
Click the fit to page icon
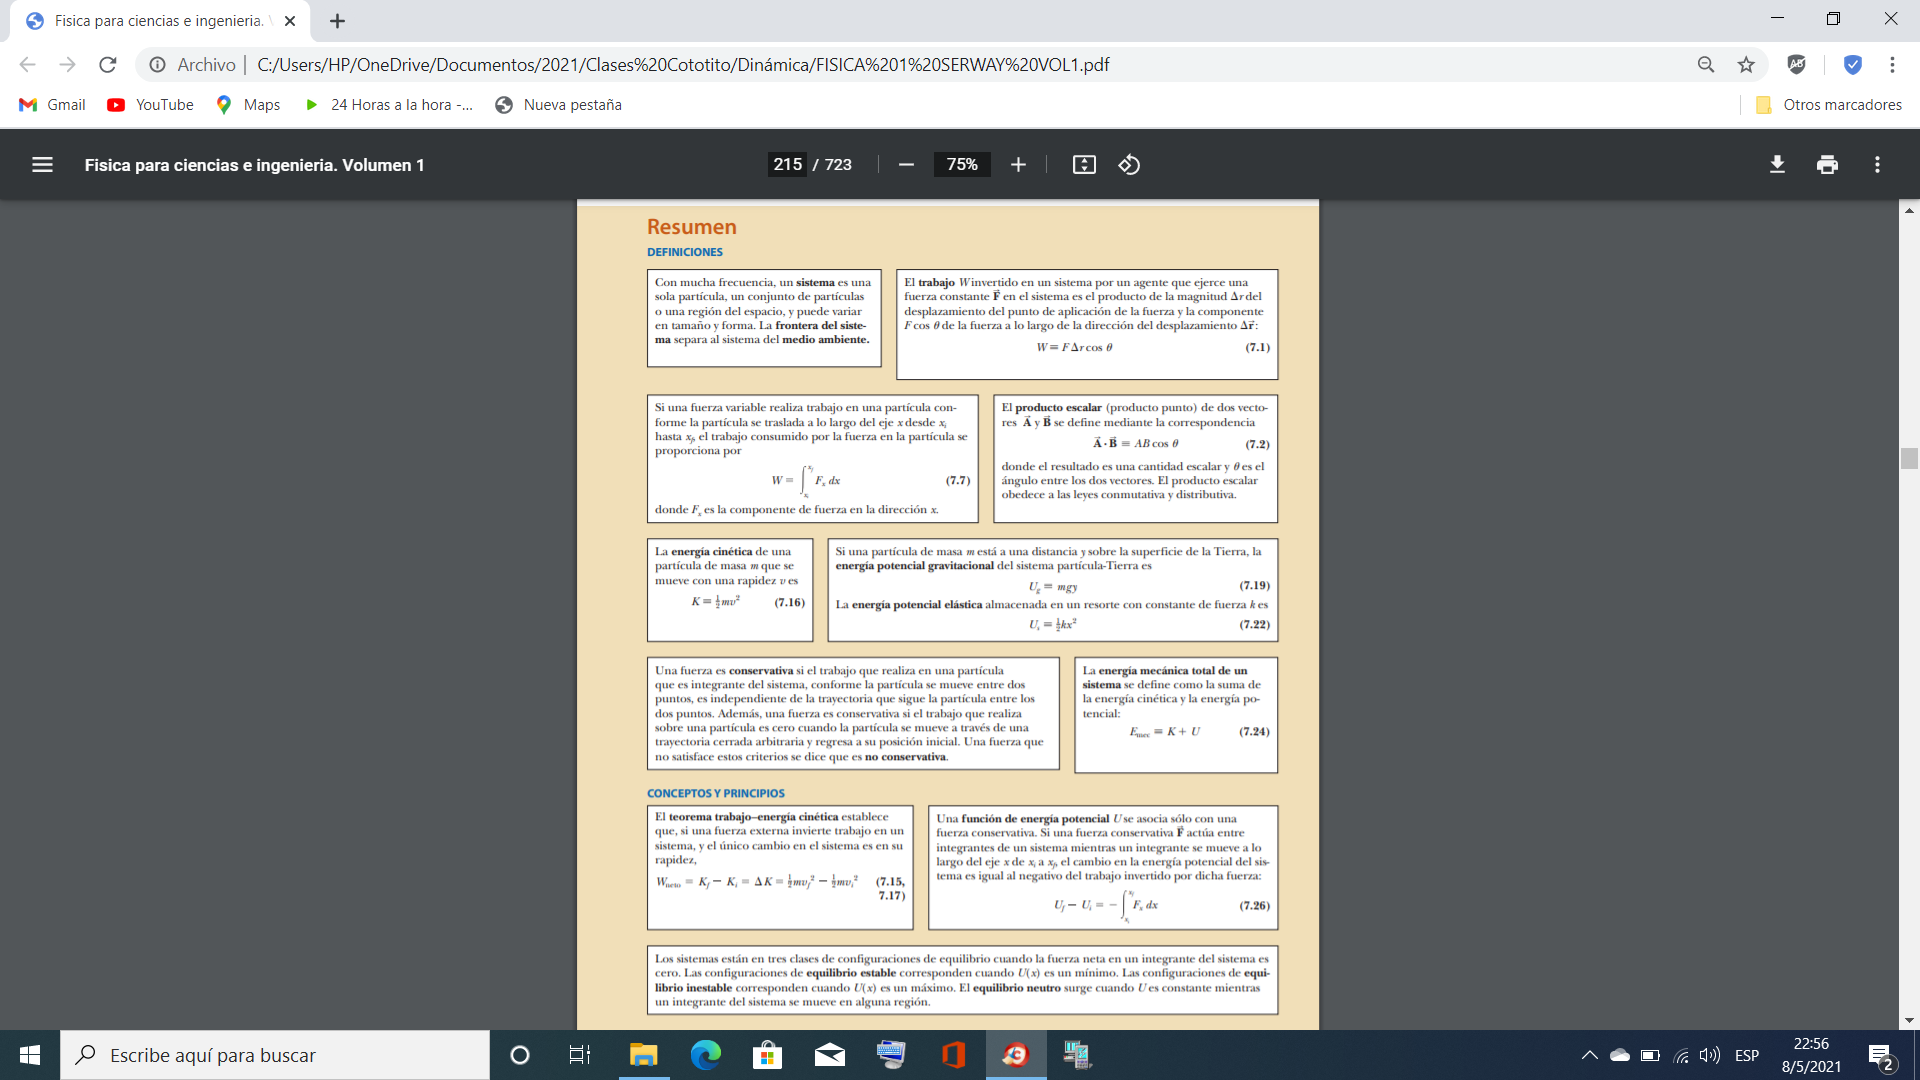coord(1084,165)
